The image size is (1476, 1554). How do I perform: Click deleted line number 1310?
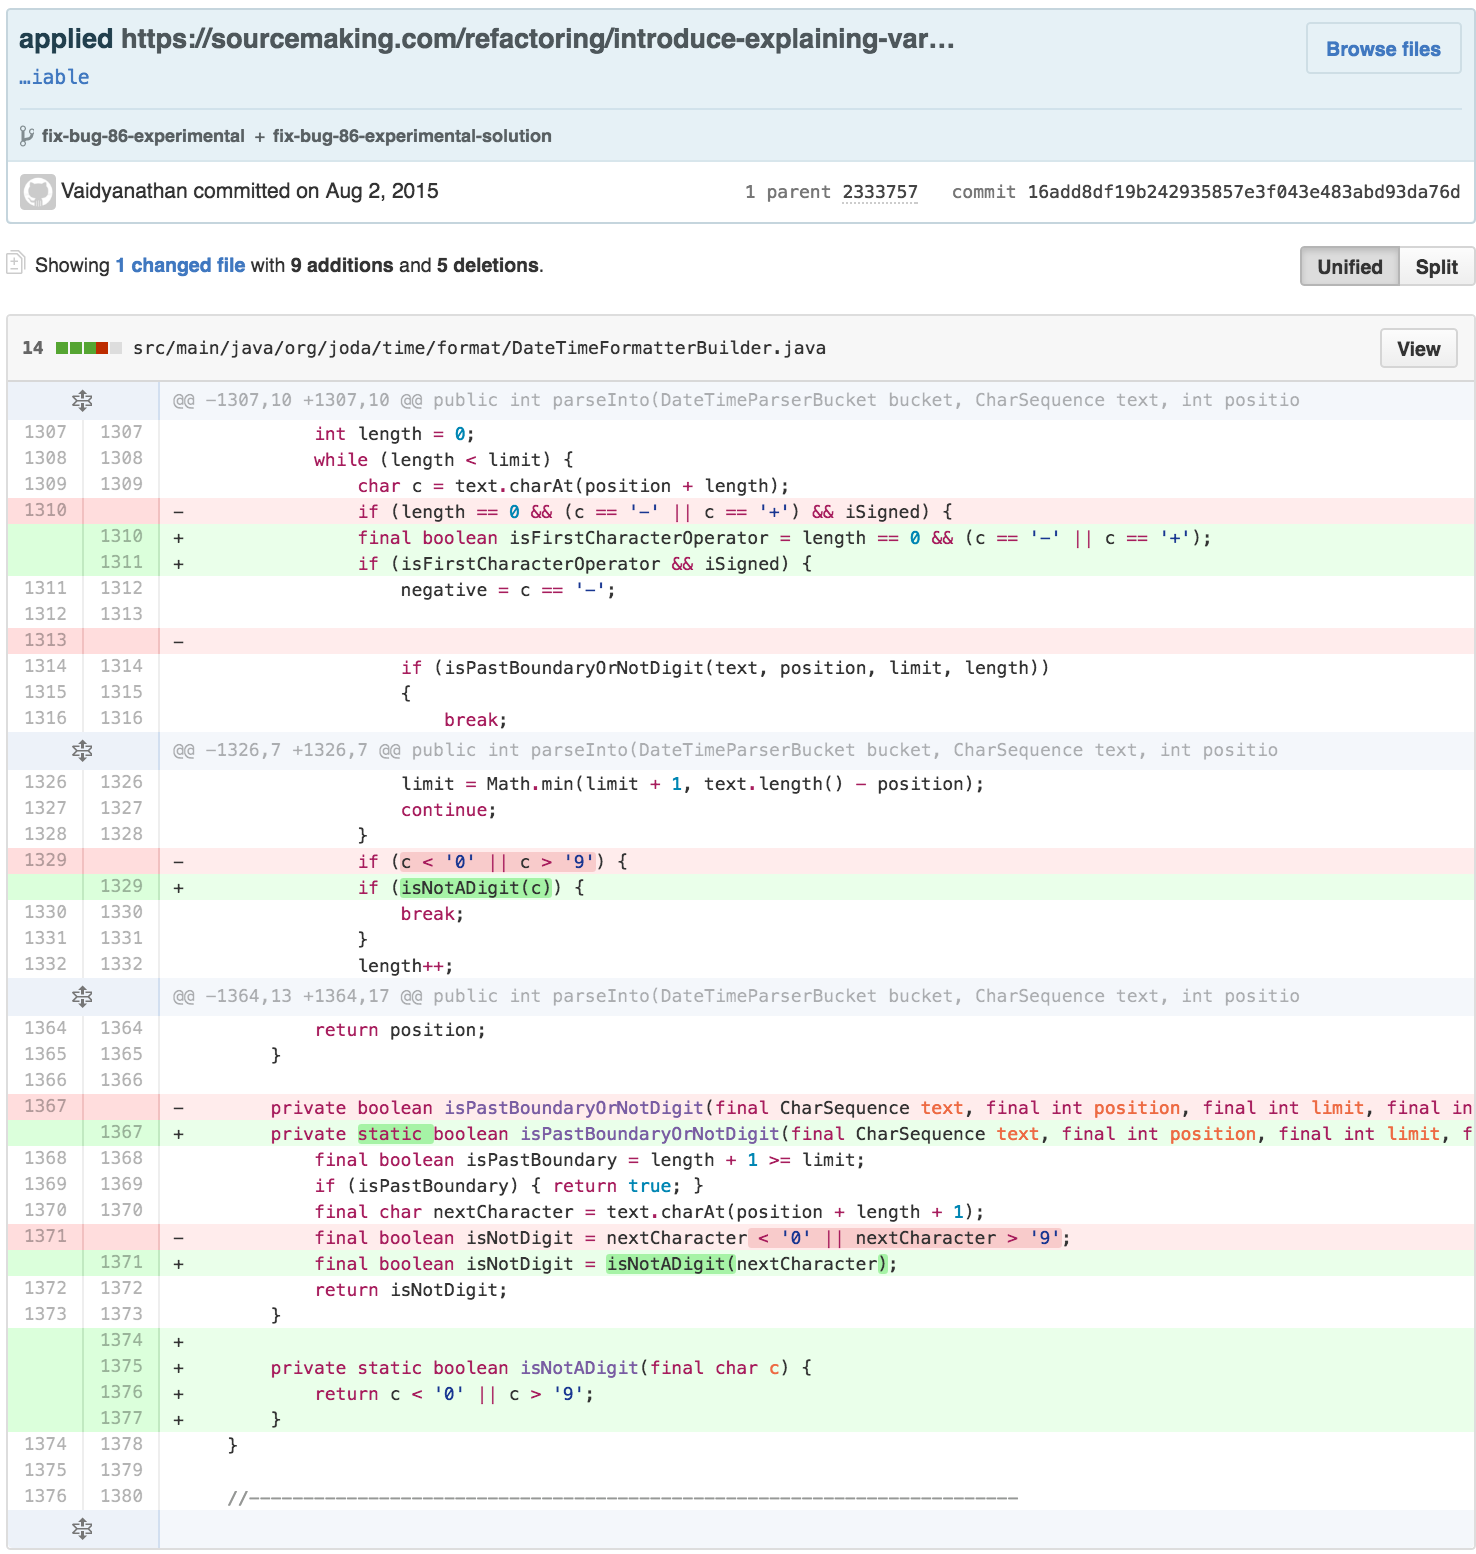tap(45, 510)
